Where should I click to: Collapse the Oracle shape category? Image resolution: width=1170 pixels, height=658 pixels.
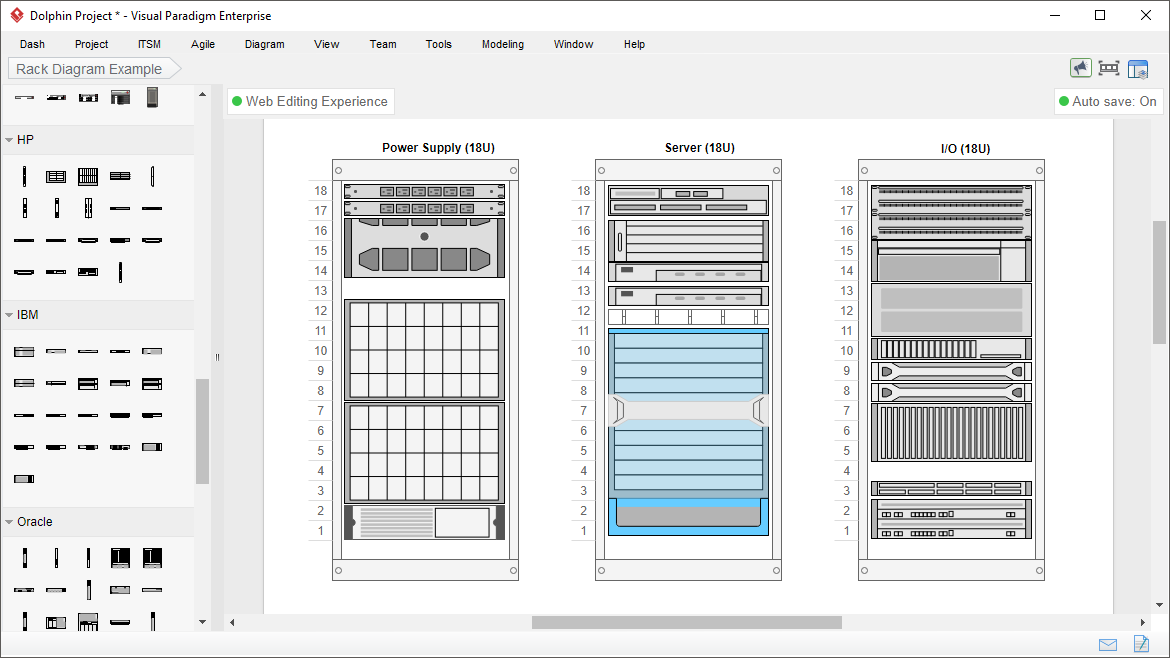point(10,522)
